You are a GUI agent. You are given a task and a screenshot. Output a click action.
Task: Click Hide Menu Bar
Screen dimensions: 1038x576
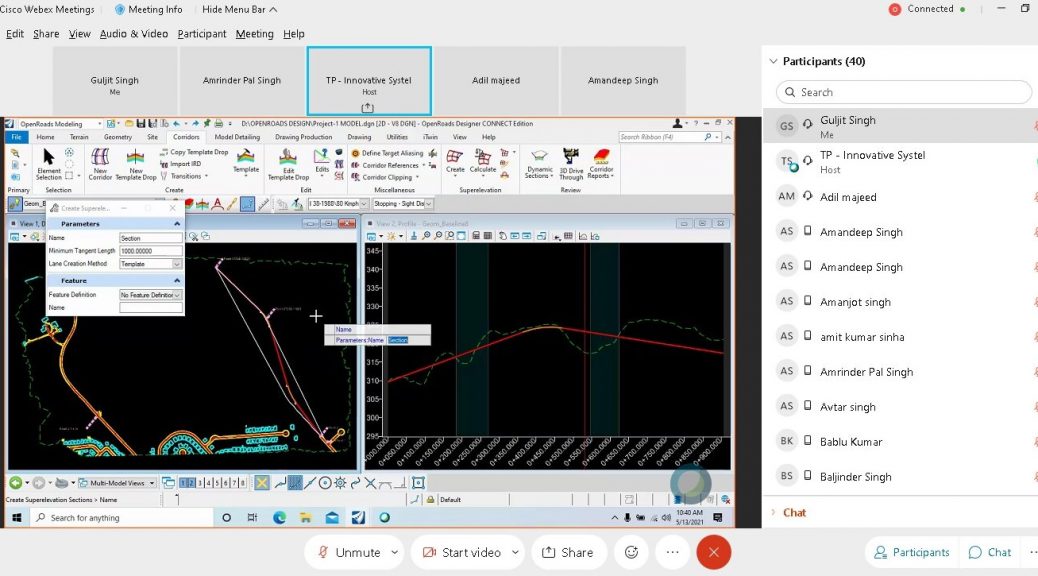point(240,9)
